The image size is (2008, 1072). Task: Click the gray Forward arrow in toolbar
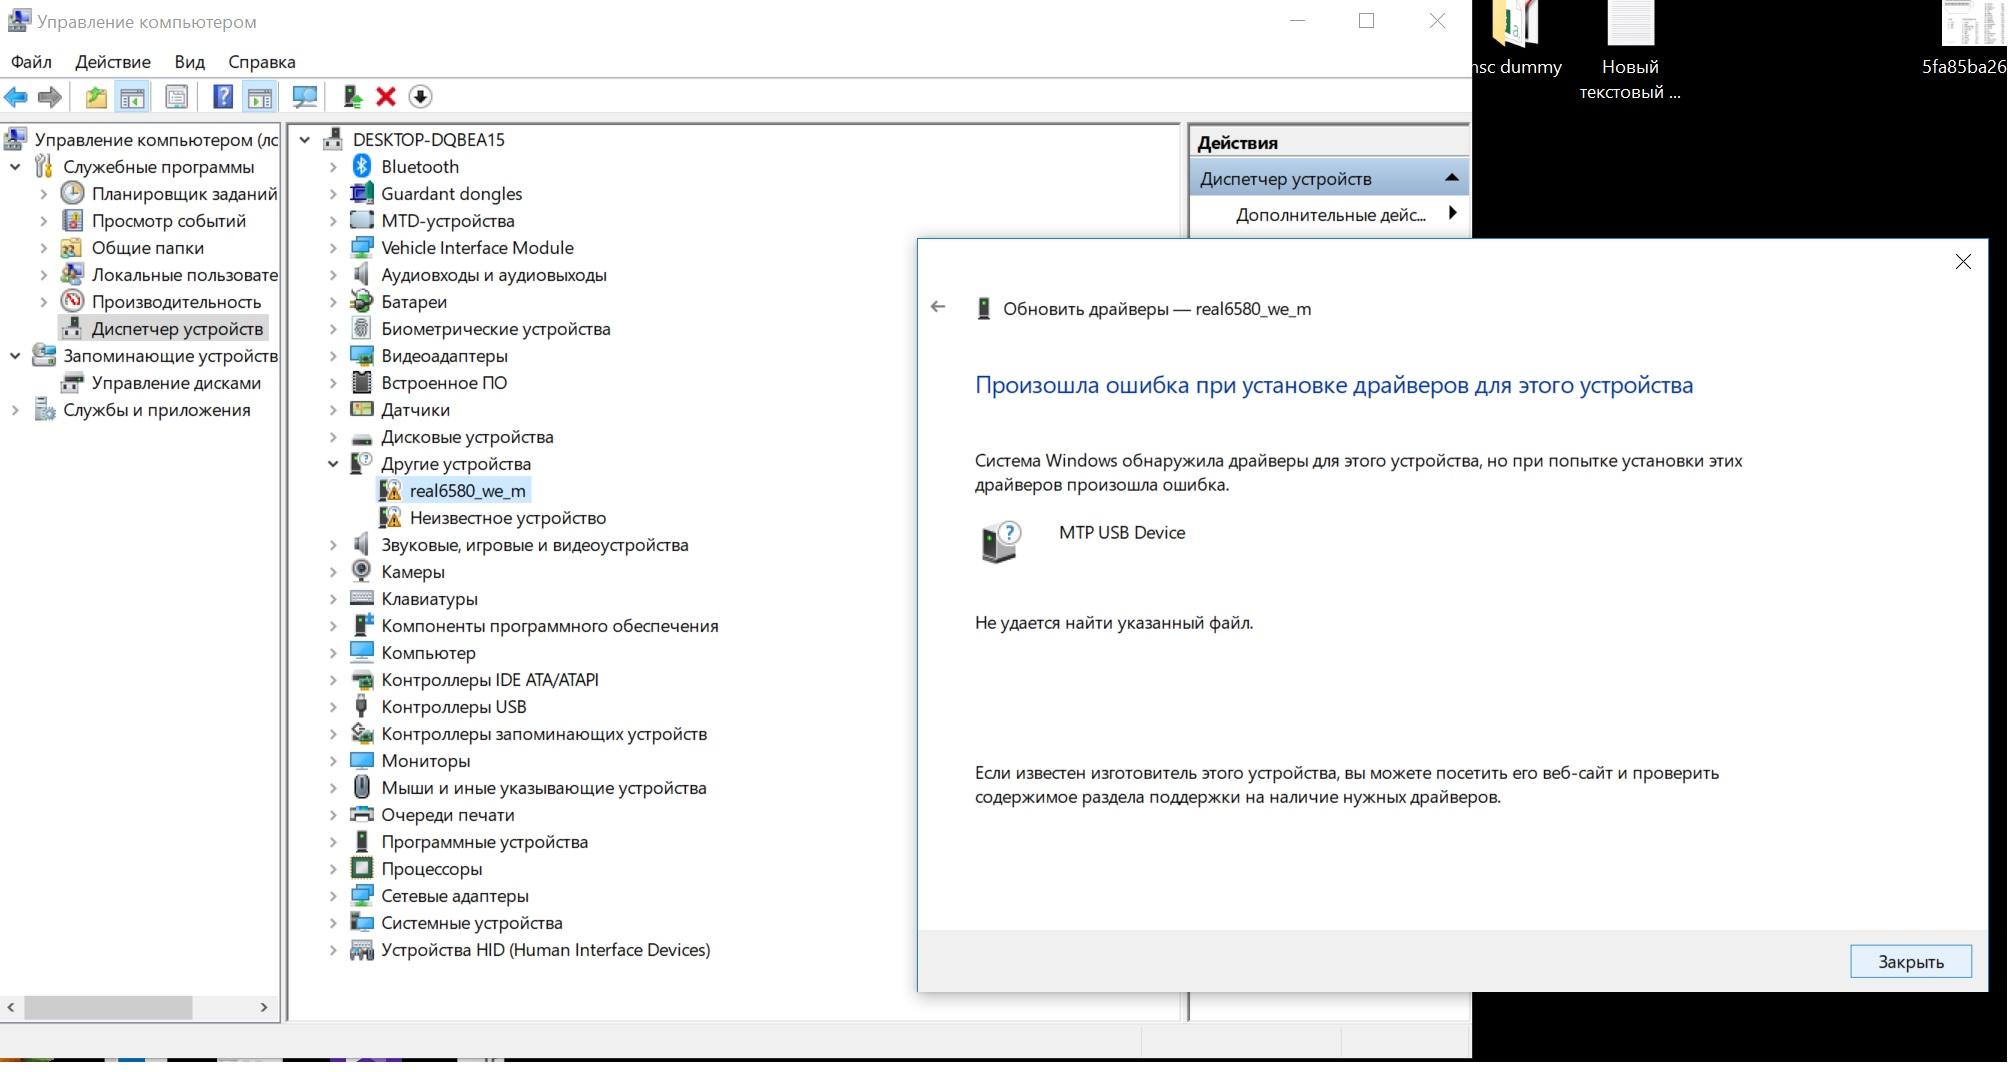coord(49,97)
